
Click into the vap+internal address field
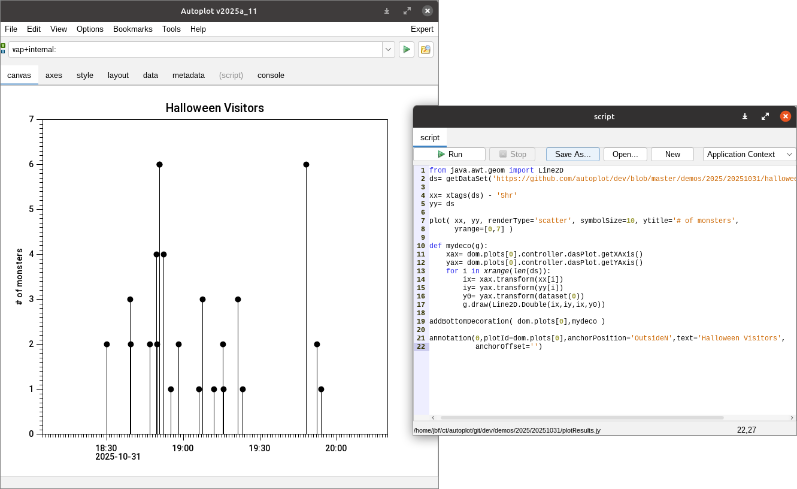(x=195, y=49)
